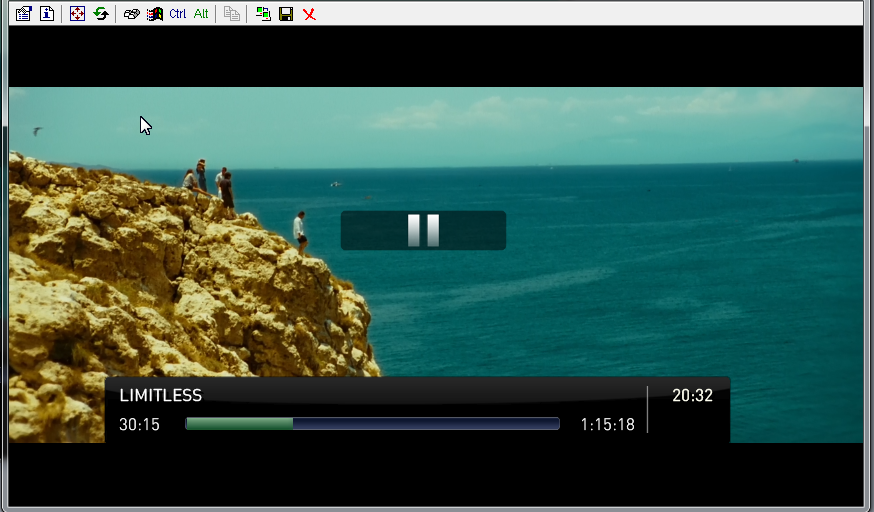The width and height of the screenshot is (874, 512).
Task: Seek within the green playback progress bar
Action: point(372,424)
